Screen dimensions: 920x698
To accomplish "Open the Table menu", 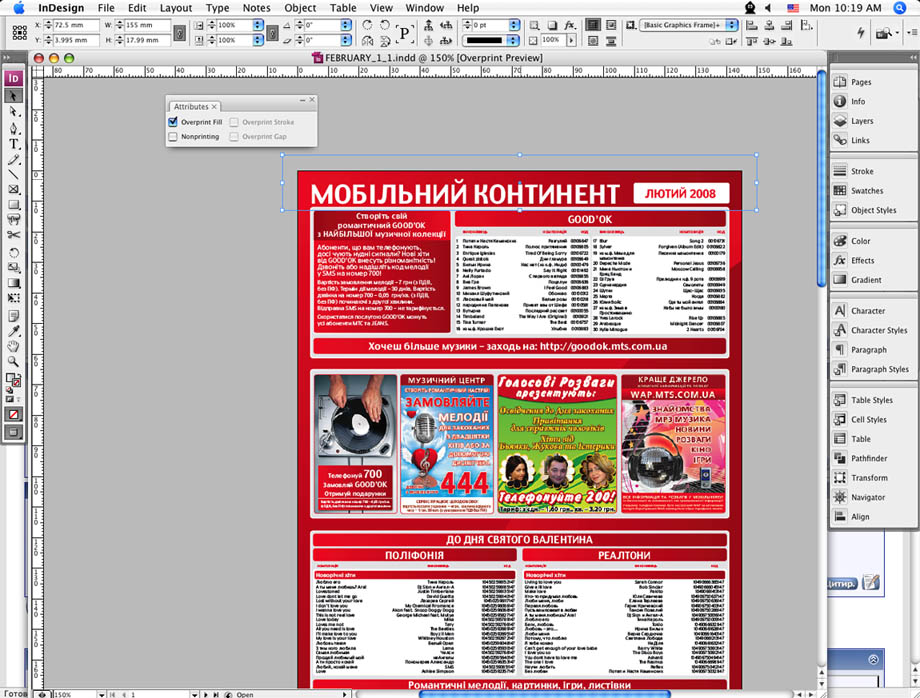I will pyautogui.click(x=343, y=8).
